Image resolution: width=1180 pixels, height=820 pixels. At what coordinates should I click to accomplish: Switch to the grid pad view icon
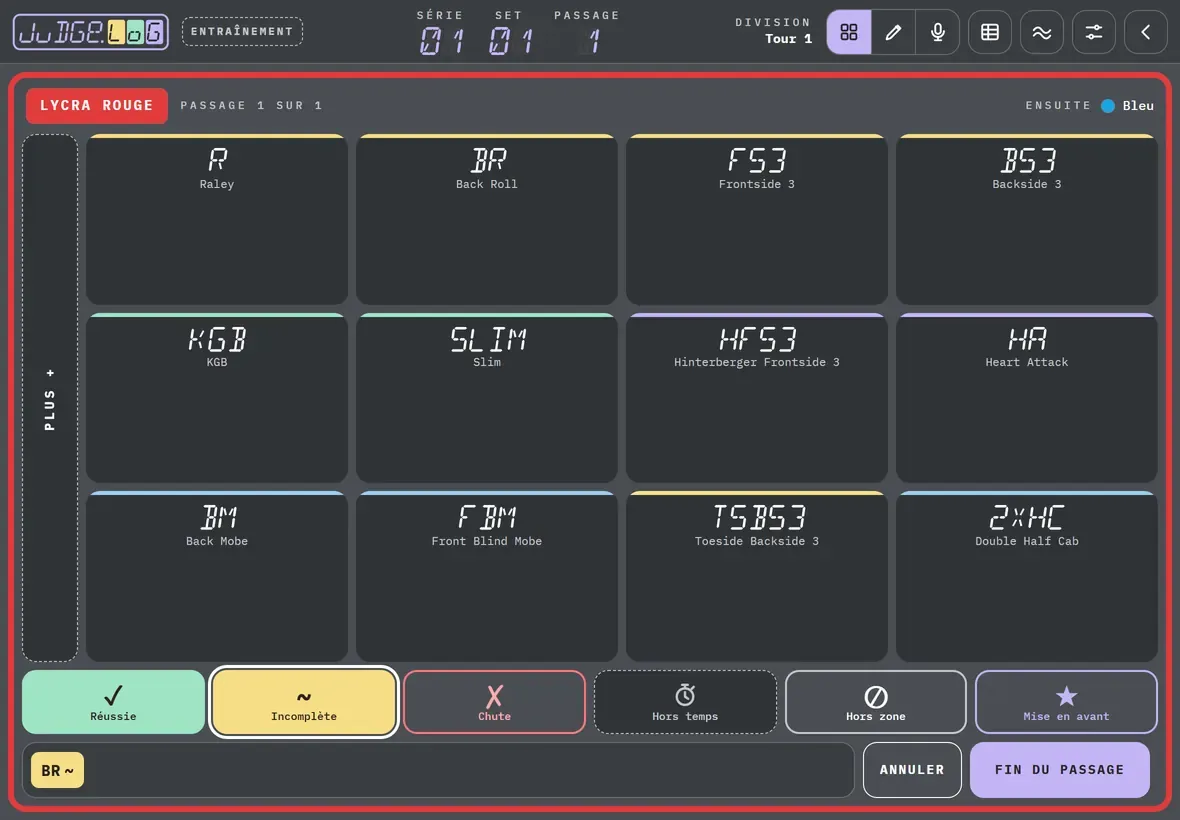849,32
